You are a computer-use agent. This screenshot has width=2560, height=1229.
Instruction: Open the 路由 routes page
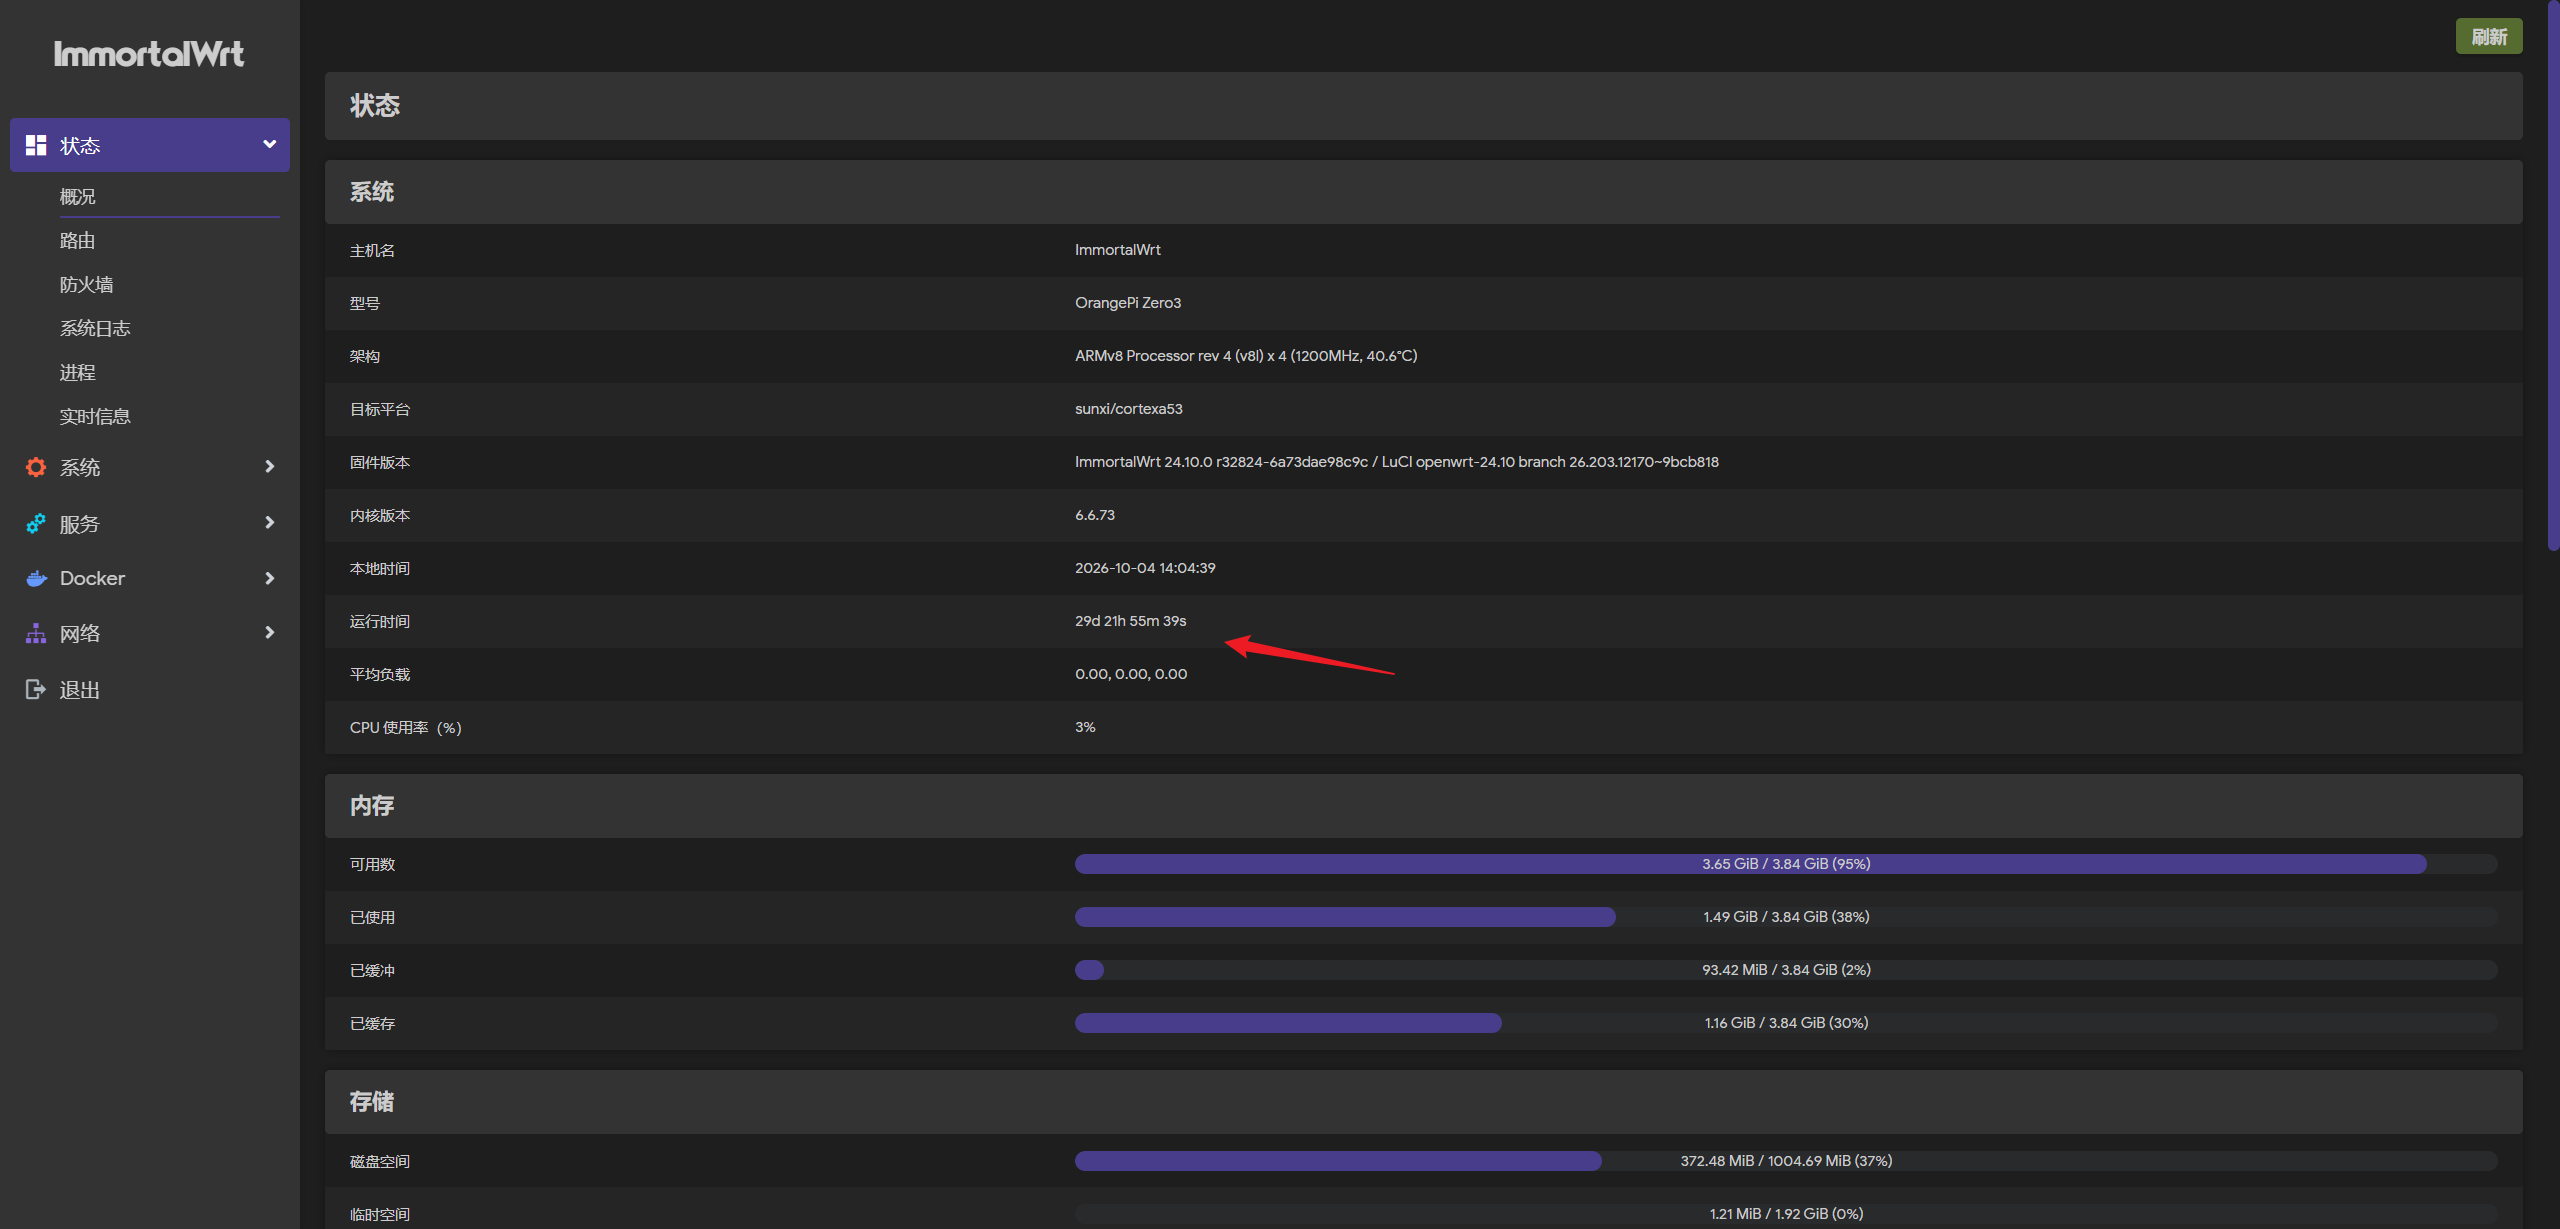coord(78,241)
